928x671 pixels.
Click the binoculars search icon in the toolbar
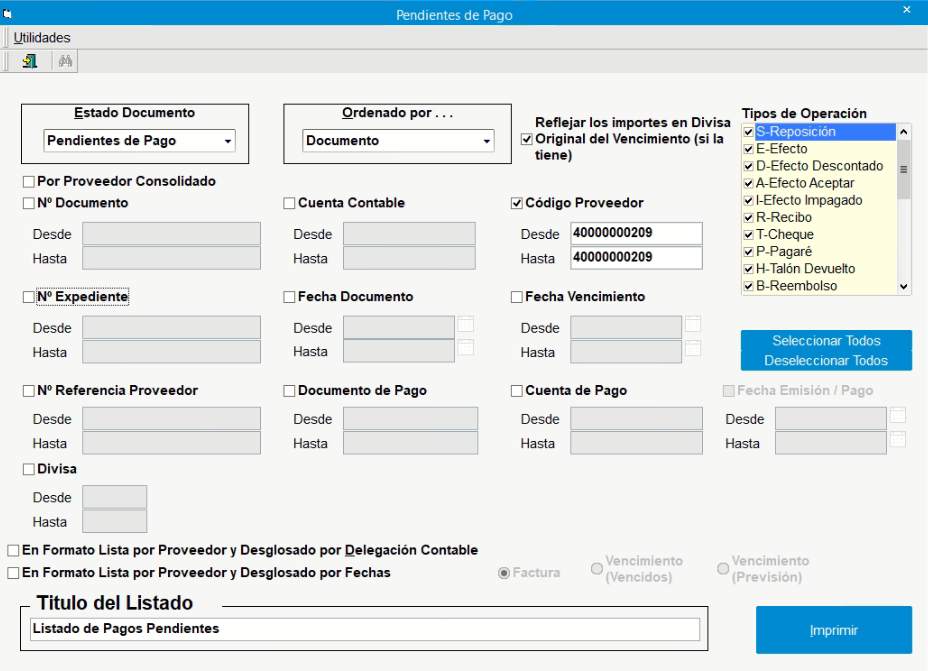coord(65,61)
